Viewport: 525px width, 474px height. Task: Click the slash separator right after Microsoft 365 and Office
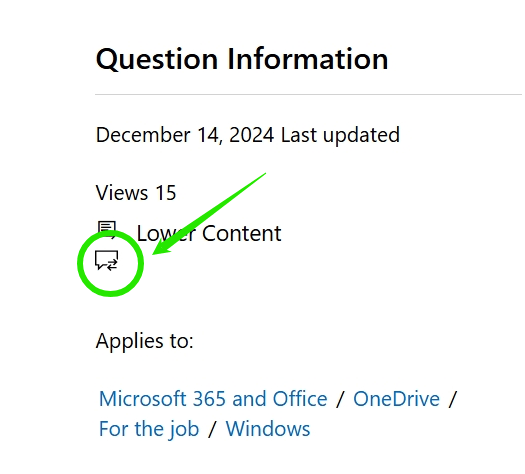(340, 399)
